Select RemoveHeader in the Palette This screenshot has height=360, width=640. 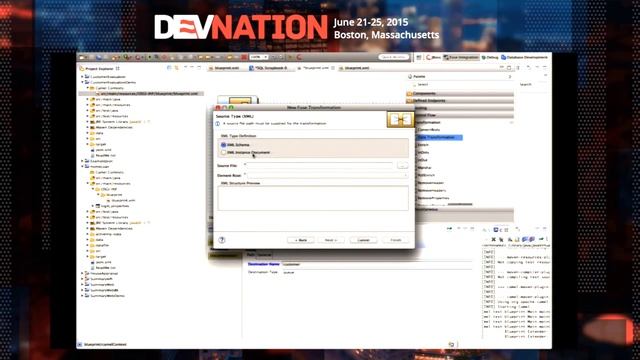(x=431, y=182)
